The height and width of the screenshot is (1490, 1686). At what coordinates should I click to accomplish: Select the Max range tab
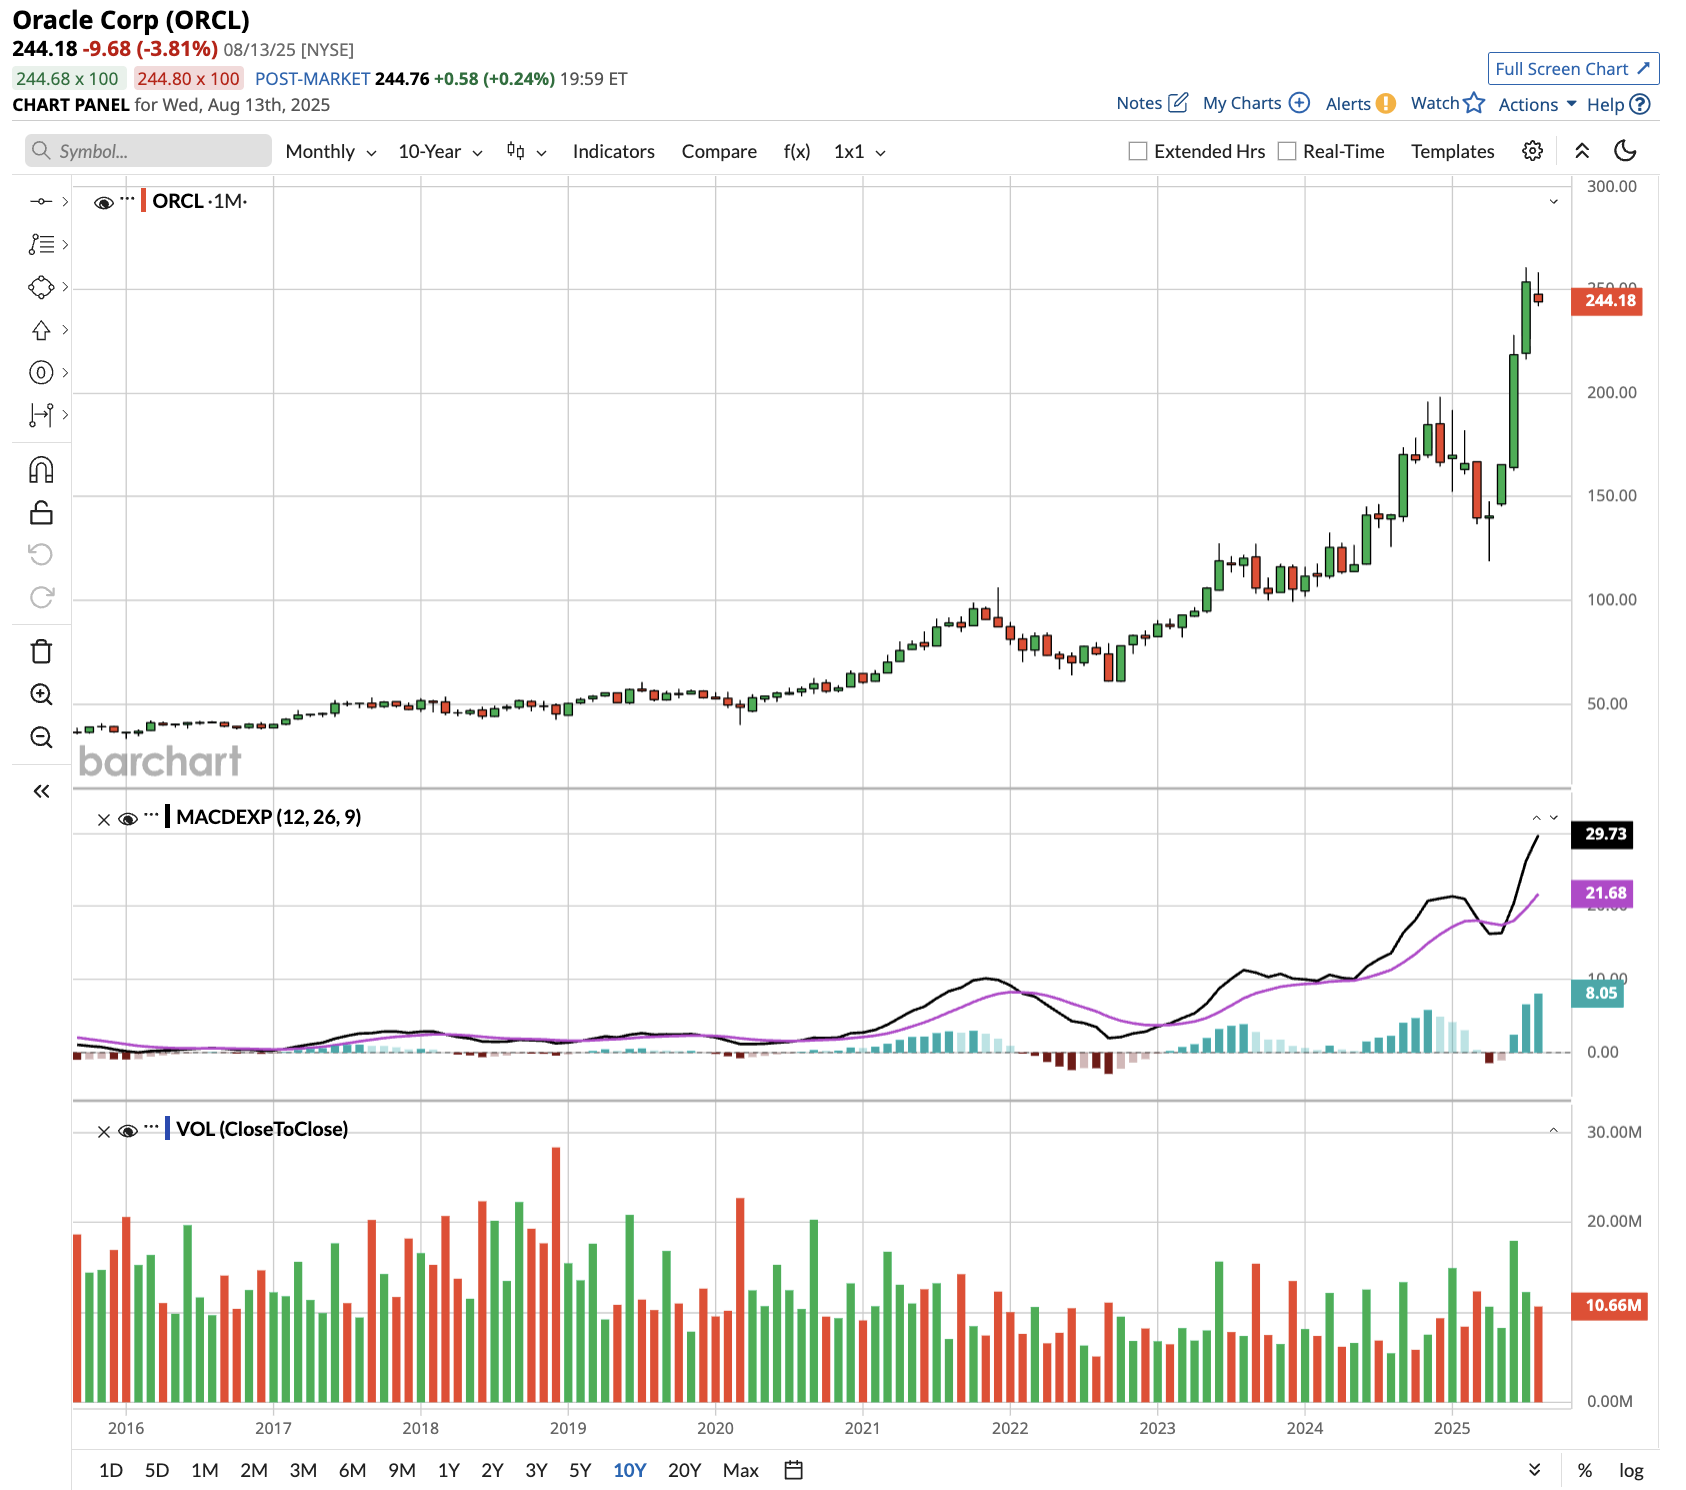pos(741,1470)
